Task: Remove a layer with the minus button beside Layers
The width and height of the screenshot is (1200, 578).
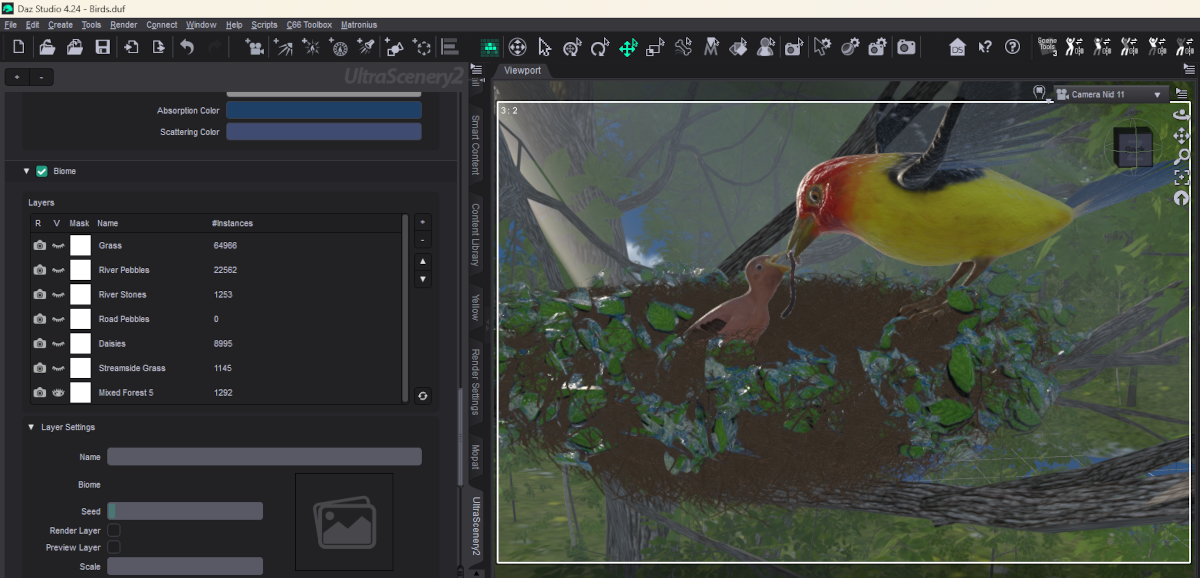Action: click(x=423, y=240)
